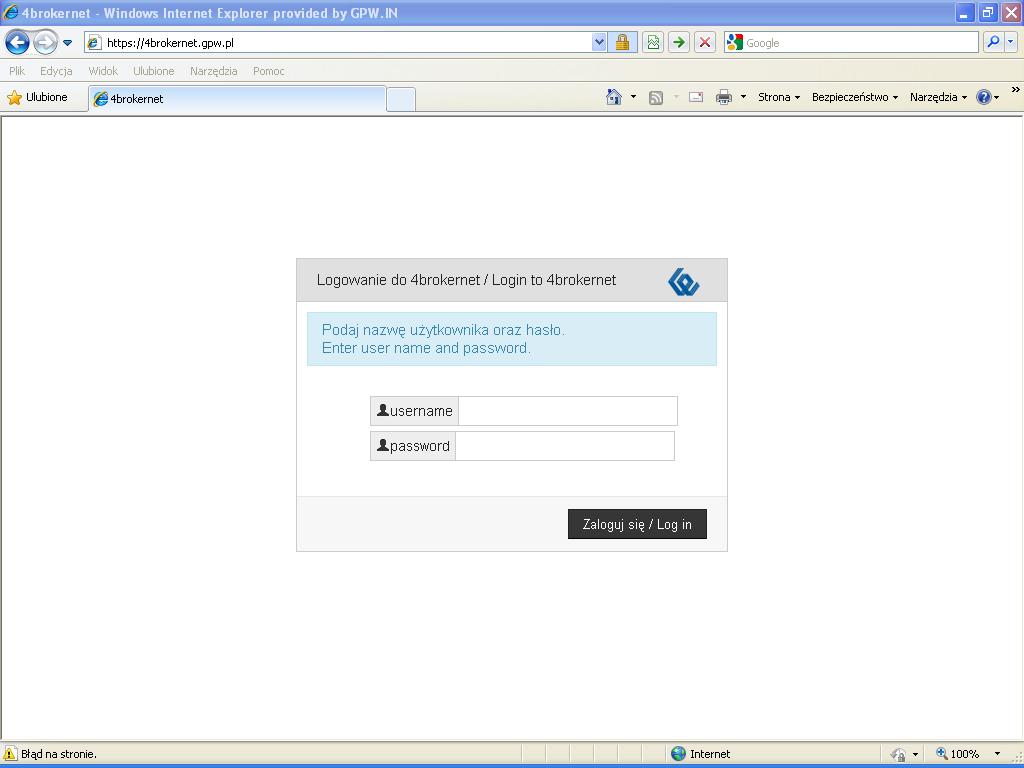
Task: Click the user icon beside username
Action: (x=383, y=410)
